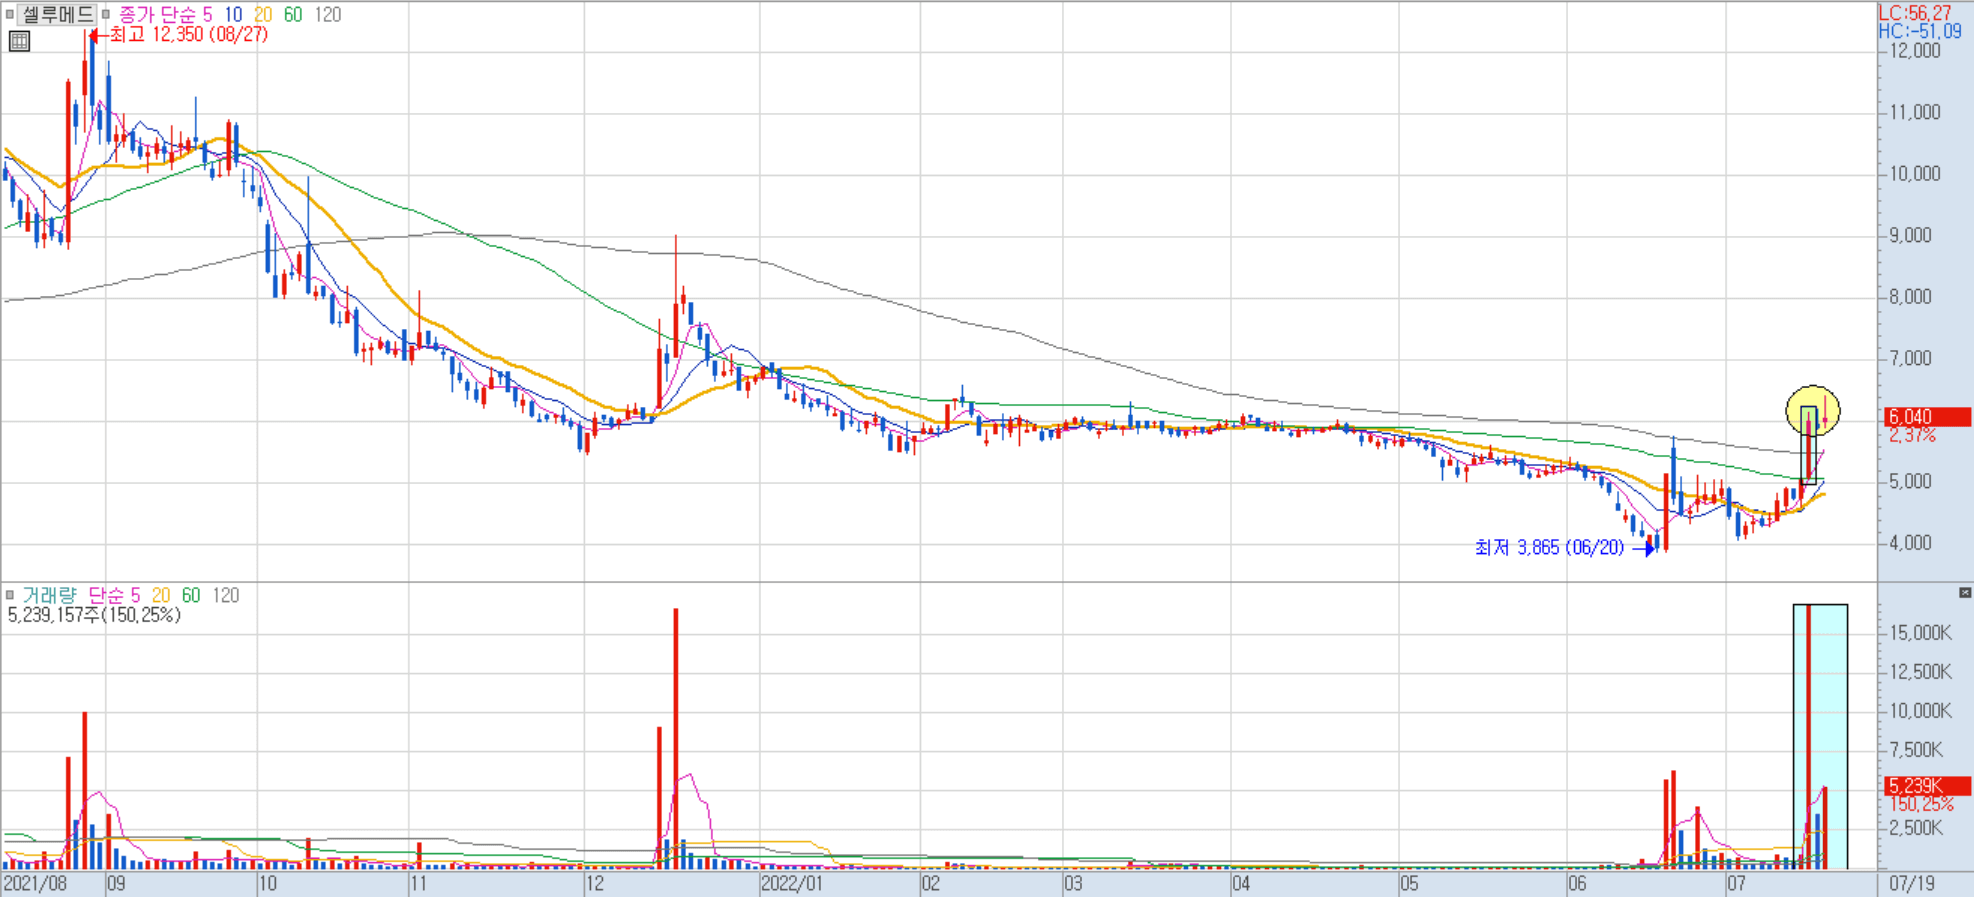
Task: Click the 07/19 current date label
Action: click(x=1912, y=884)
